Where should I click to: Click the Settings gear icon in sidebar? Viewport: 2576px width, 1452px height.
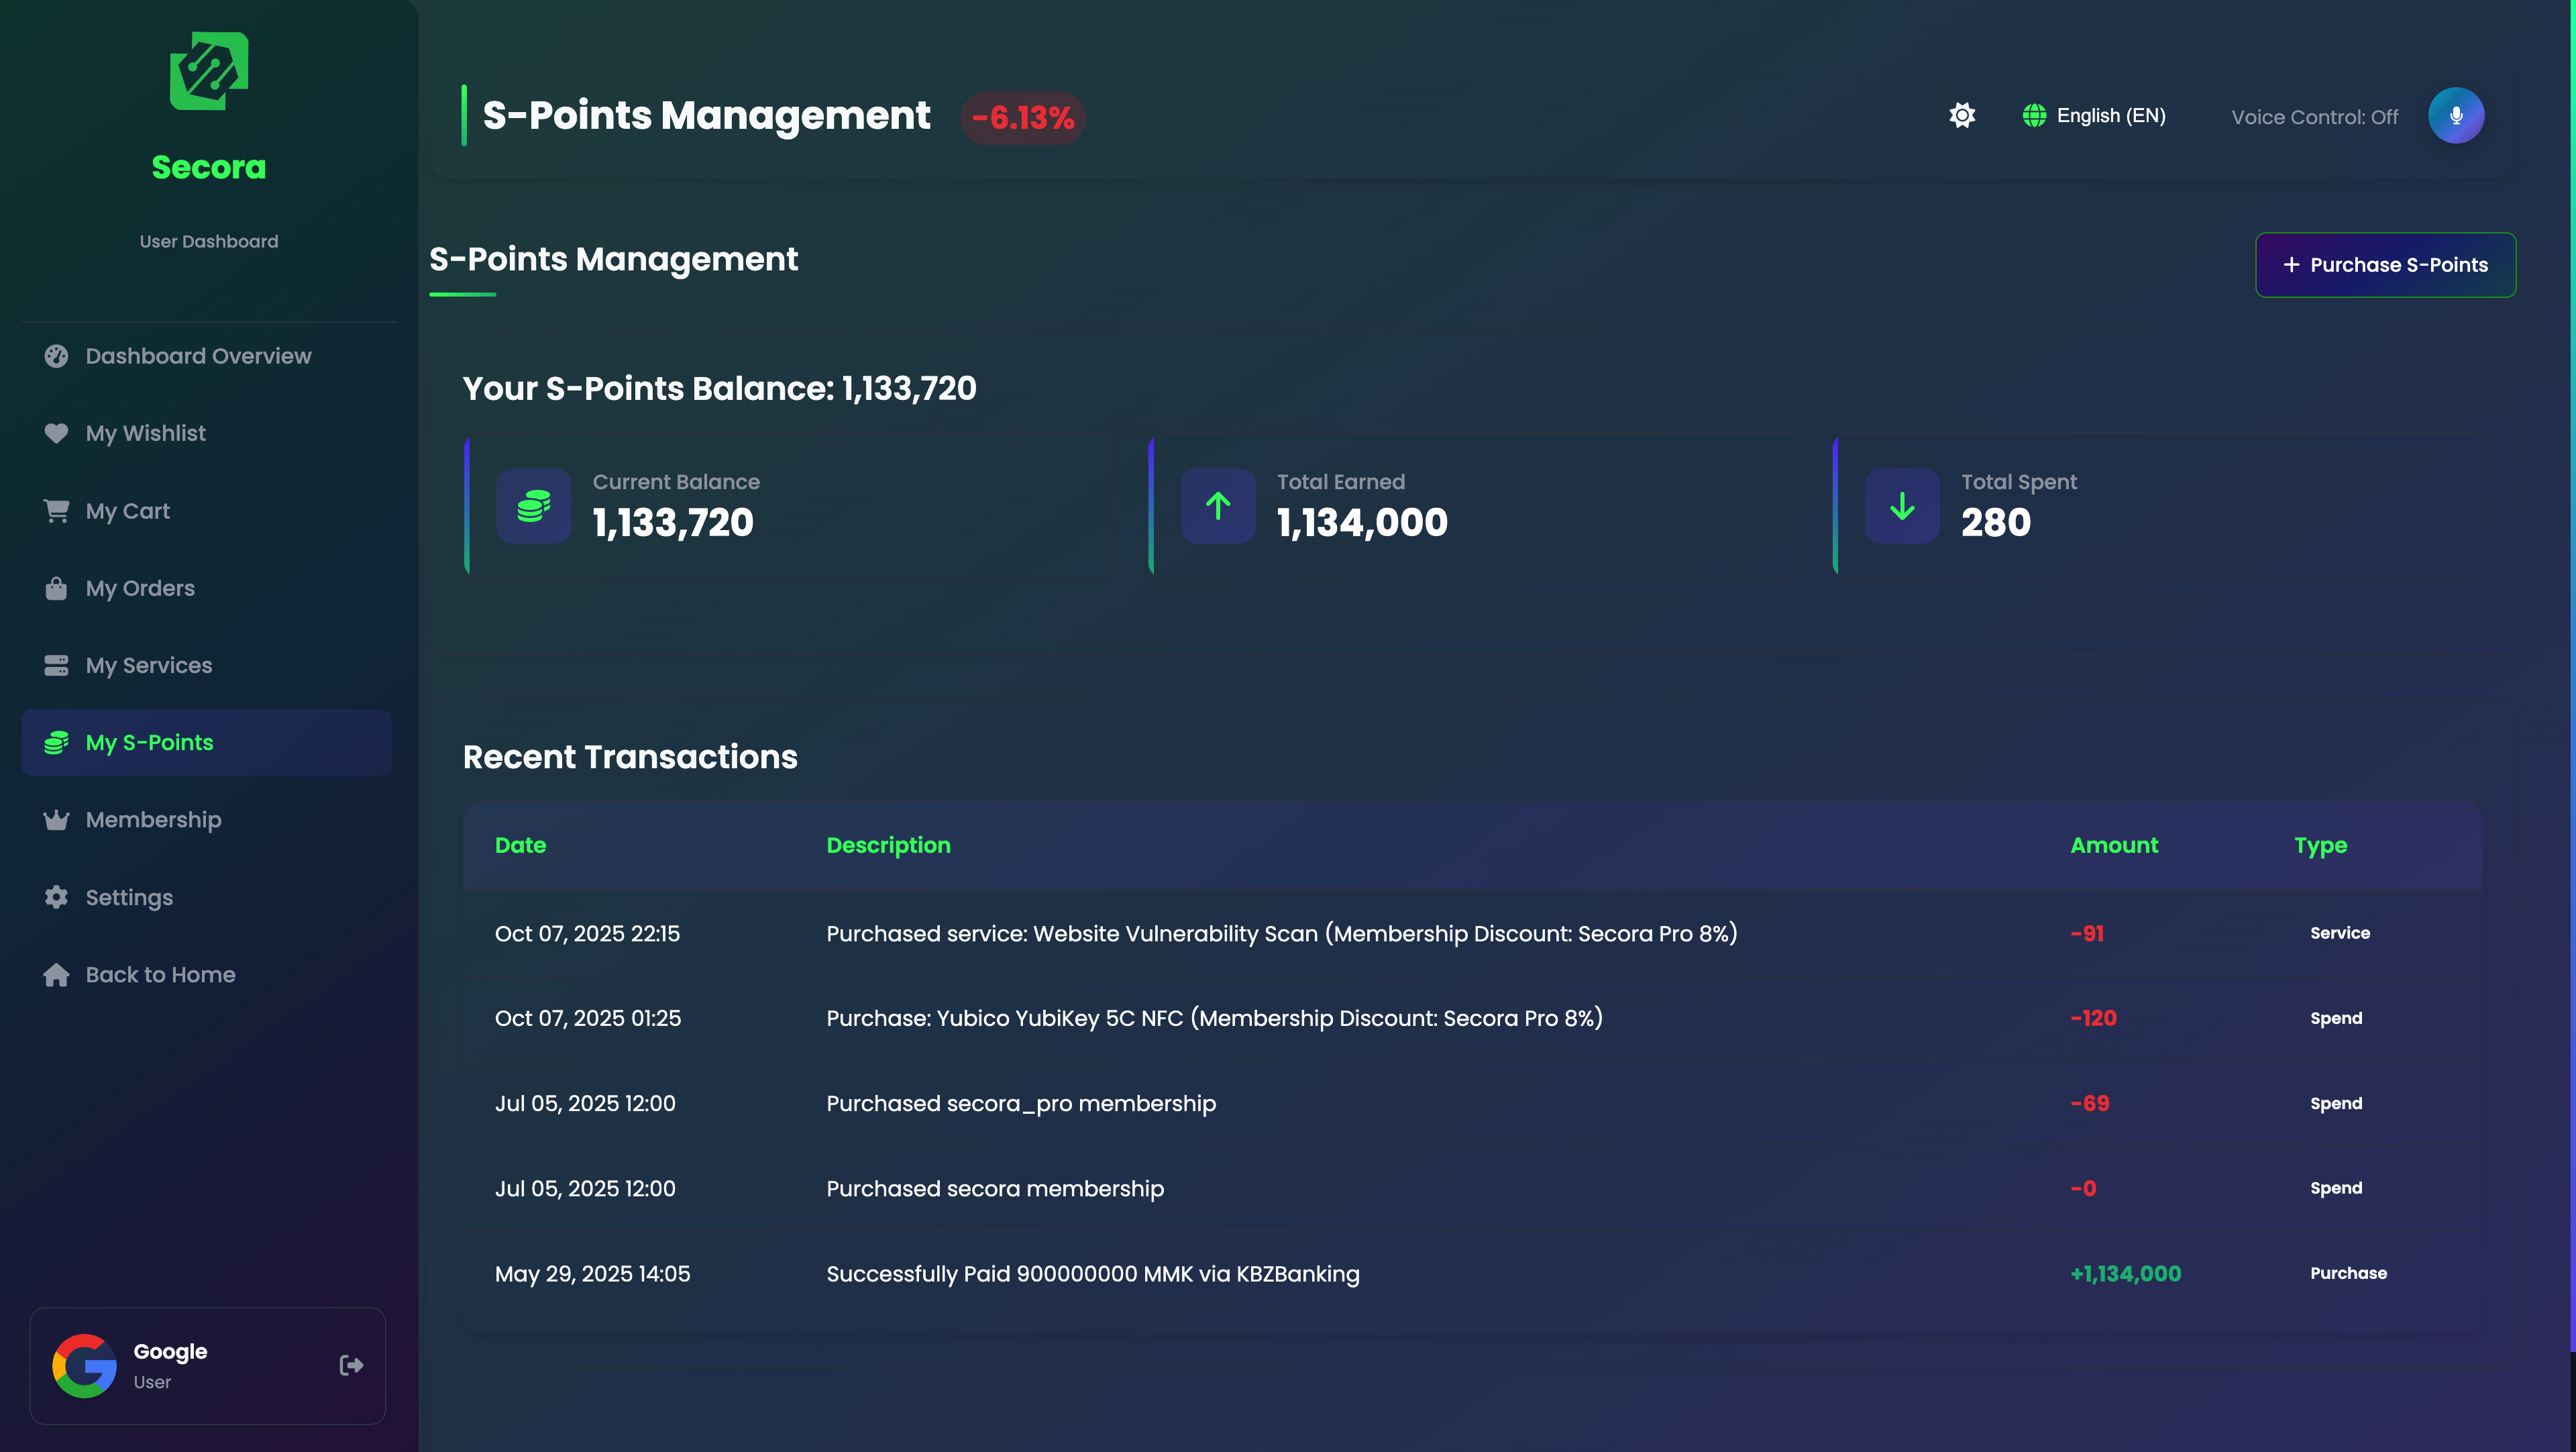tap(56, 897)
